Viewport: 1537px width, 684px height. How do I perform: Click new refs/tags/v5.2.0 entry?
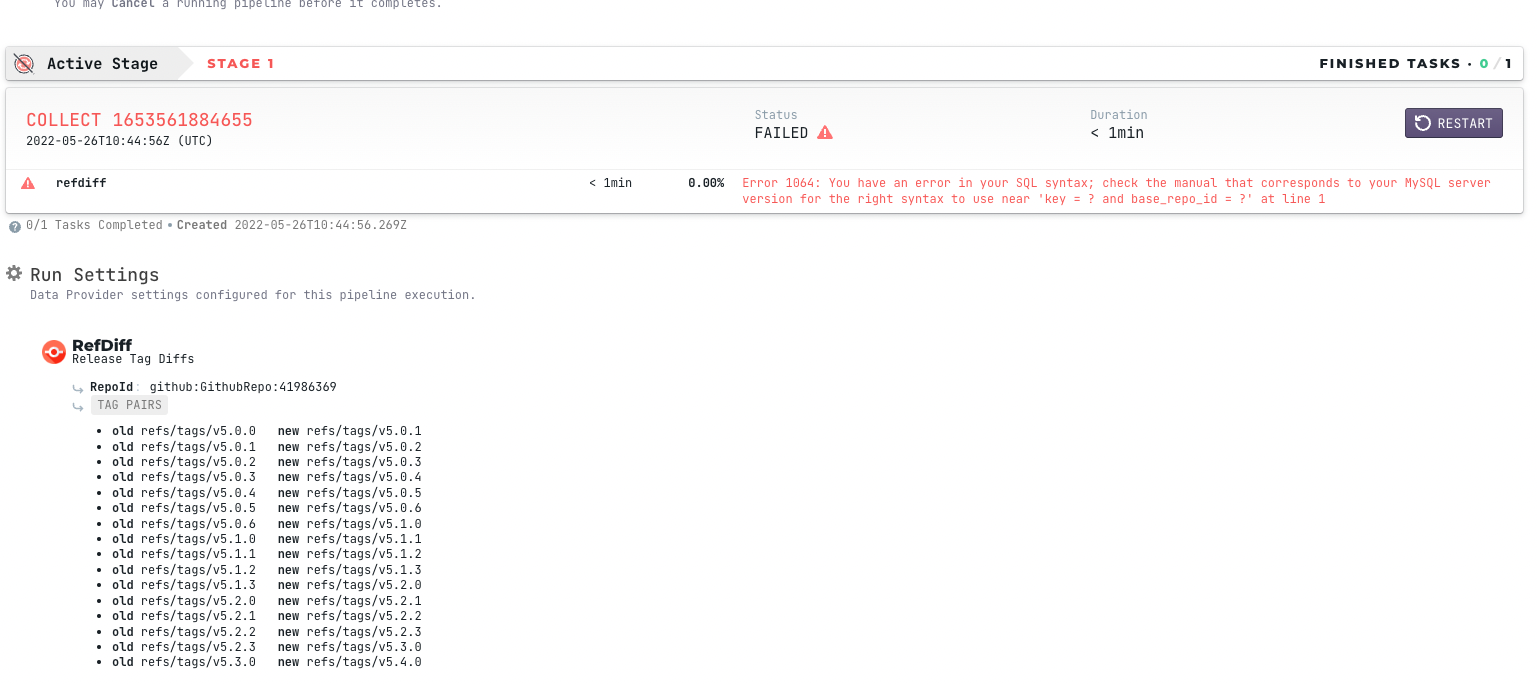coord(350,585)
